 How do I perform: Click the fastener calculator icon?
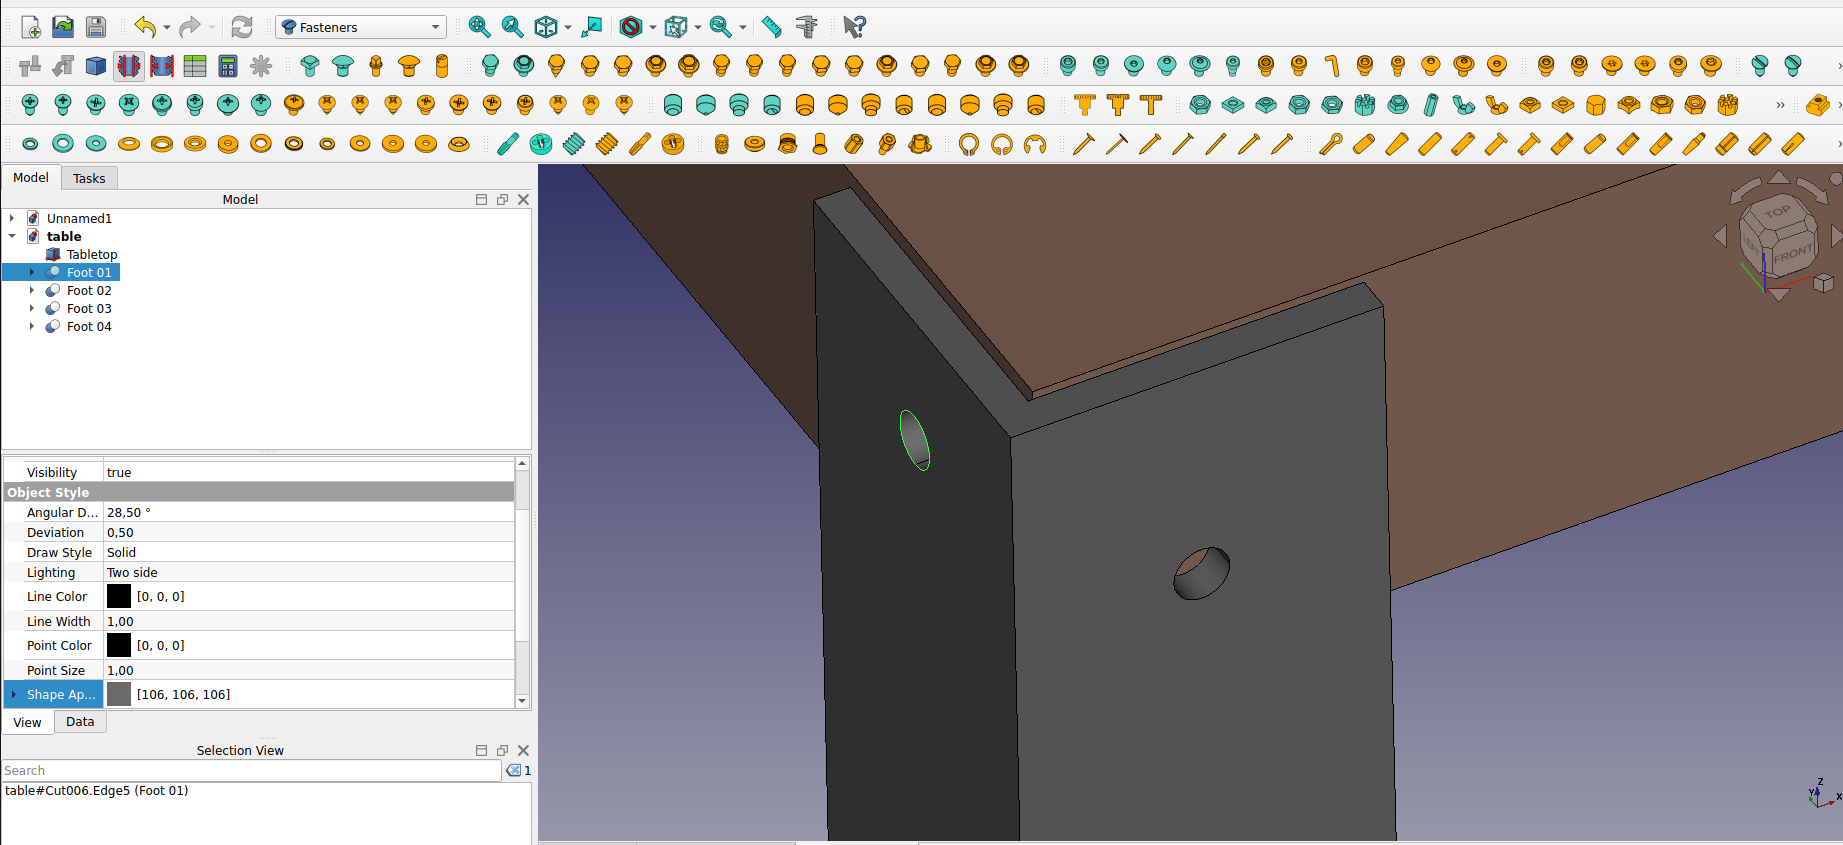tap(228, 66)
